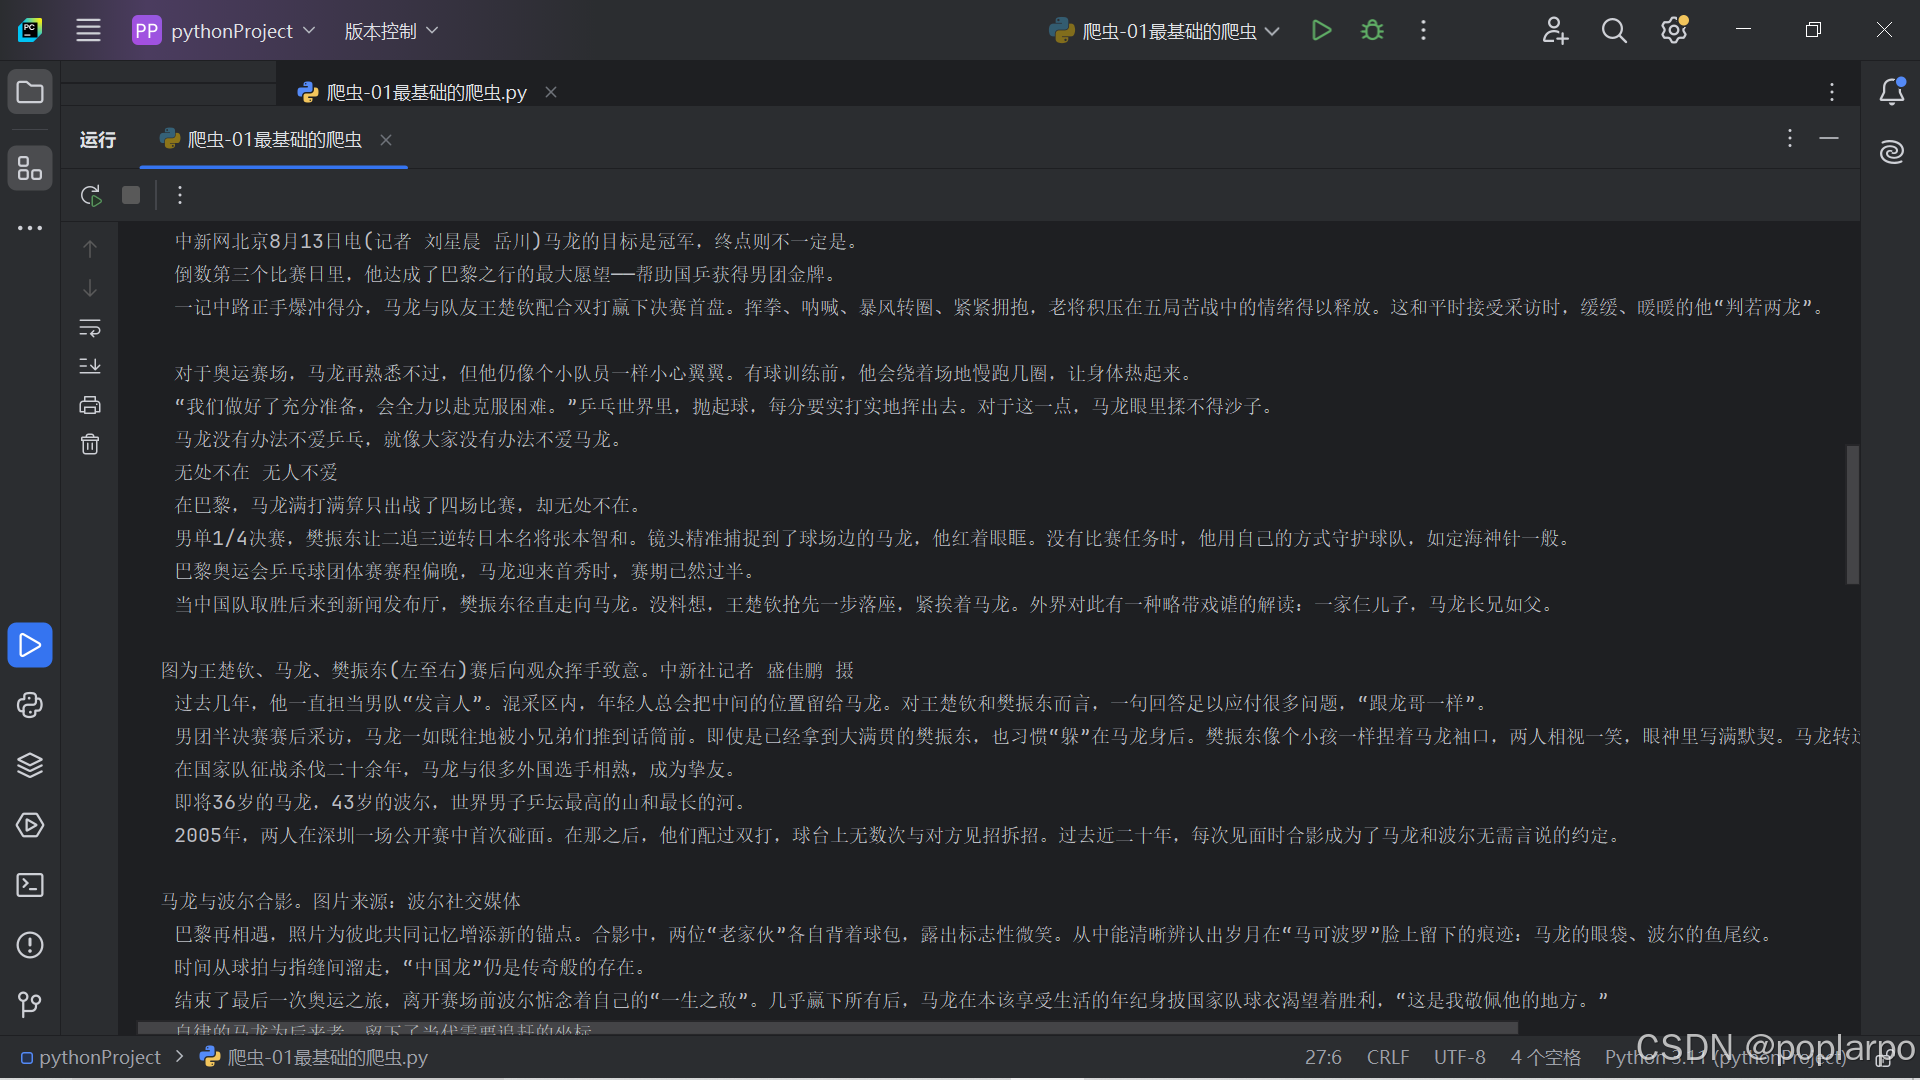
Task: Click the stop process square button
Action: point(131,195)
